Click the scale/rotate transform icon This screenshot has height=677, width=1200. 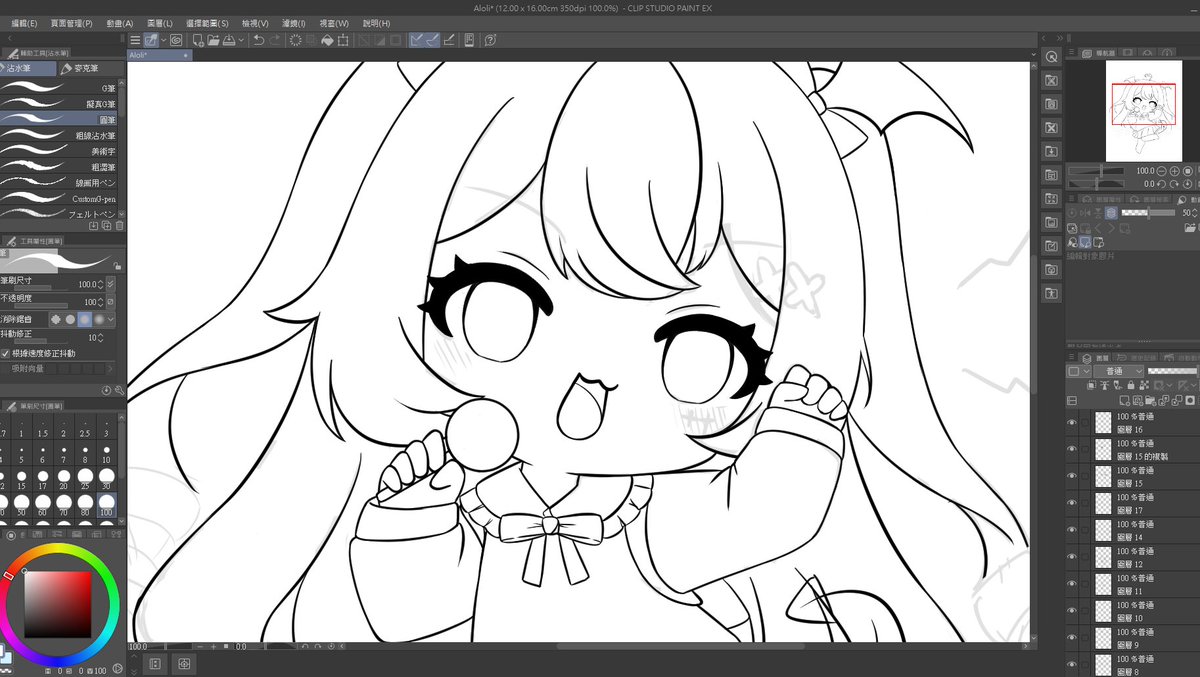point(343,40)
